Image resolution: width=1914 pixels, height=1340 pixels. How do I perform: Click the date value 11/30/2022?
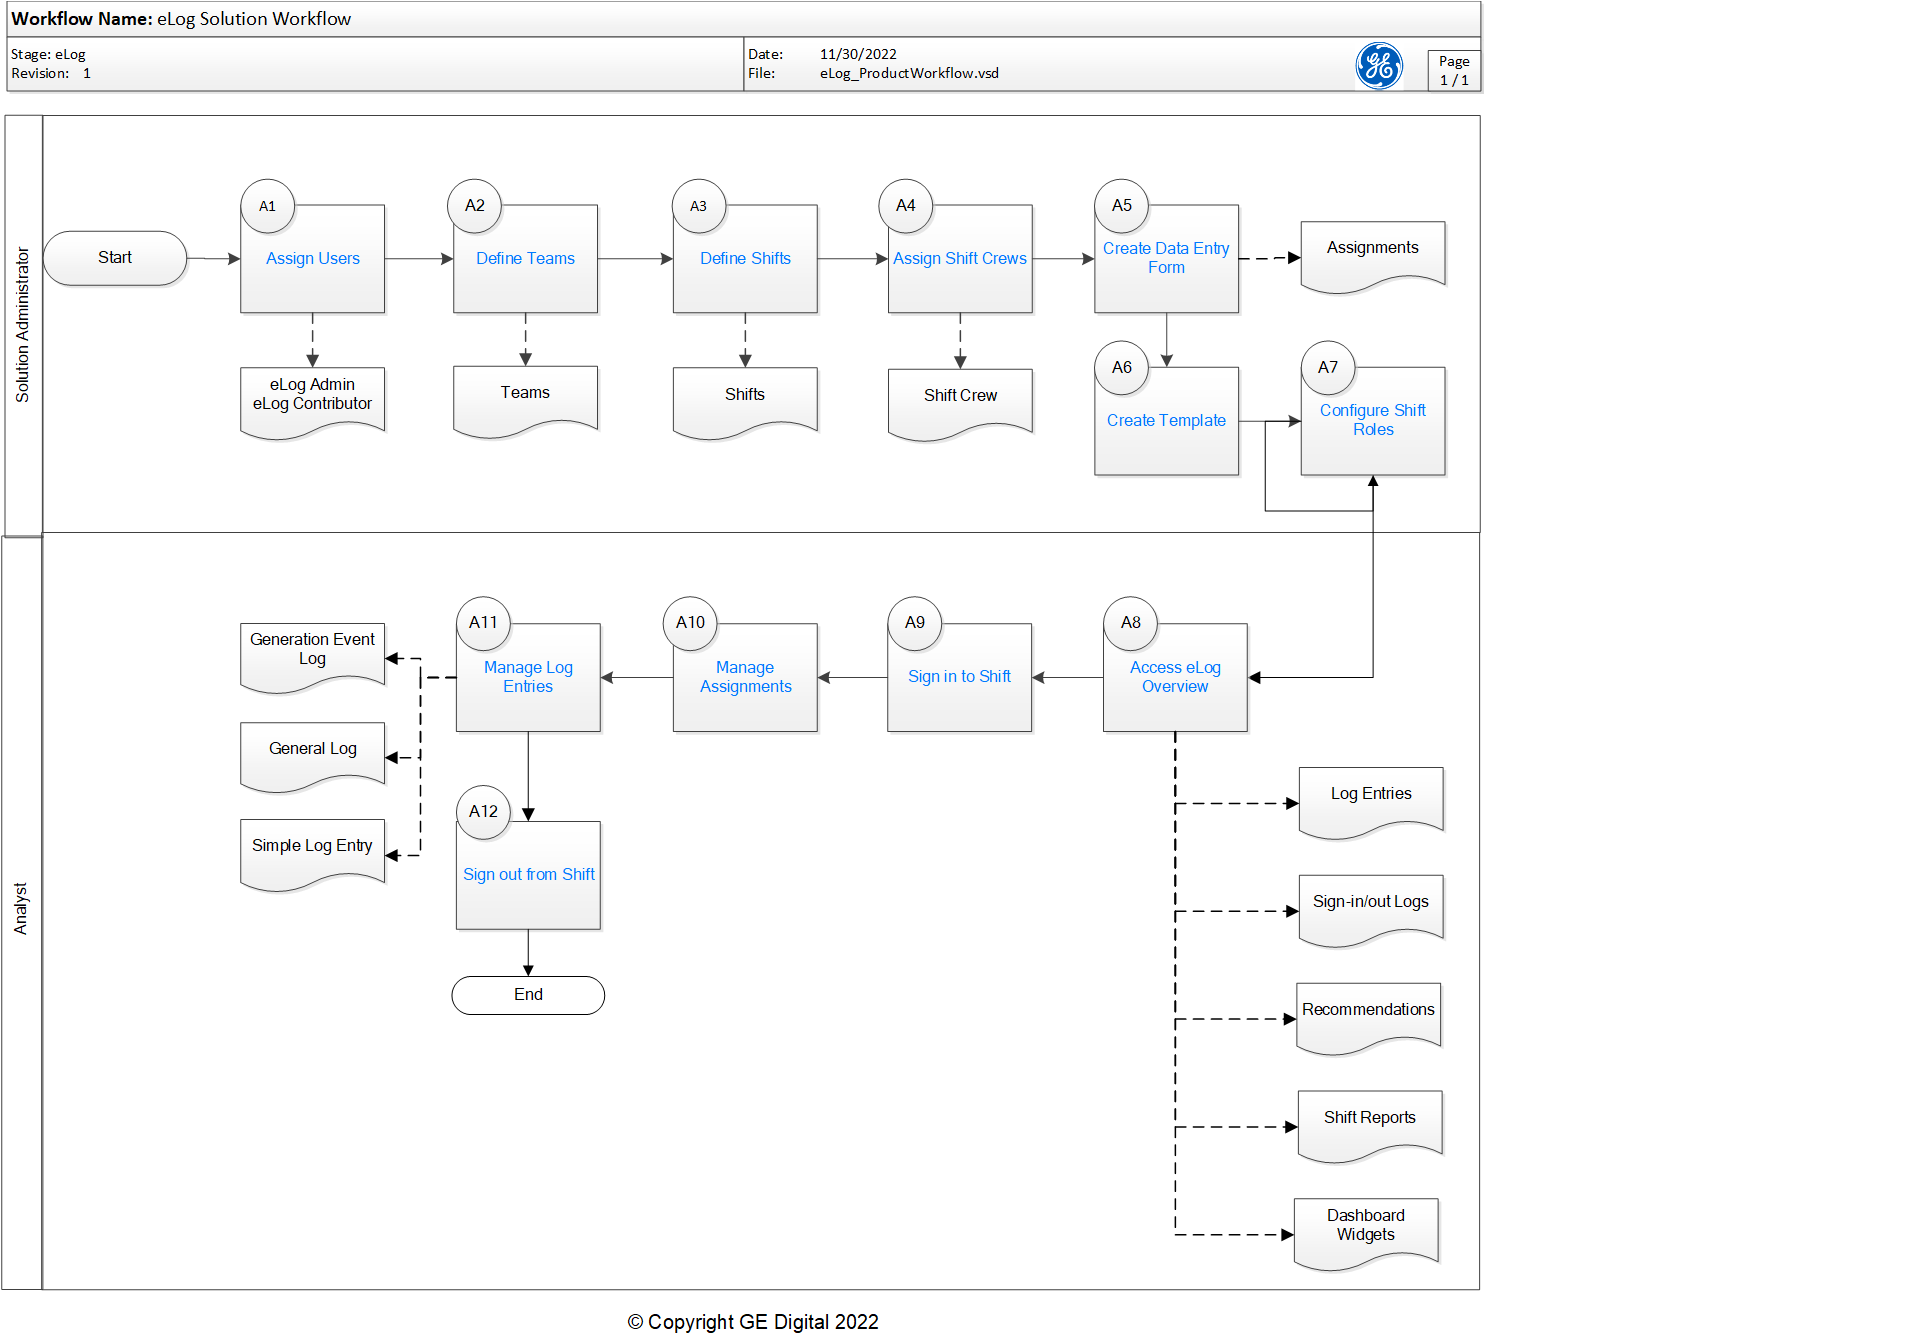pos(858,54)
